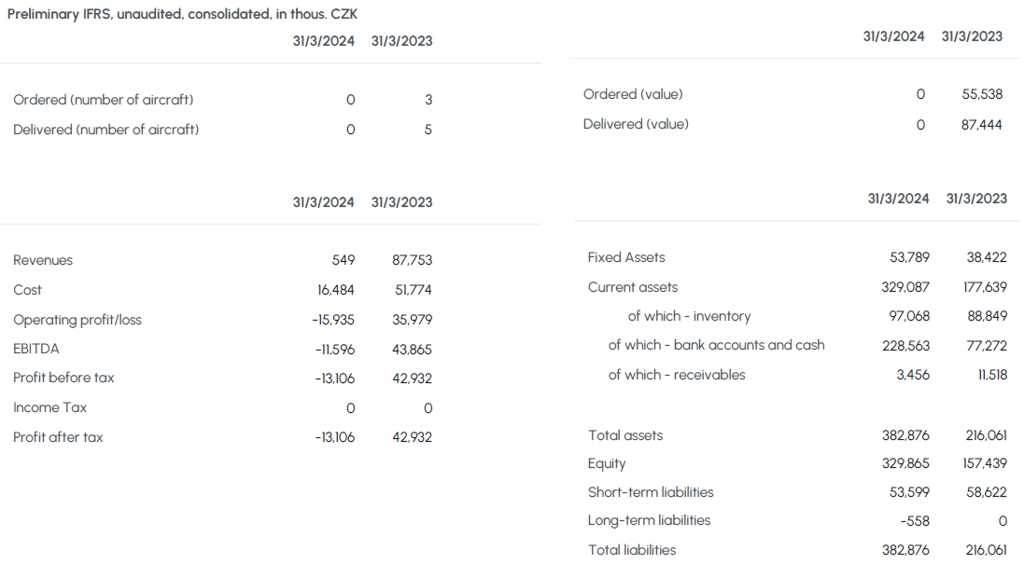Click the Delivered (value) label
The height and width of the screenshot is (564, 1024).
635,124
